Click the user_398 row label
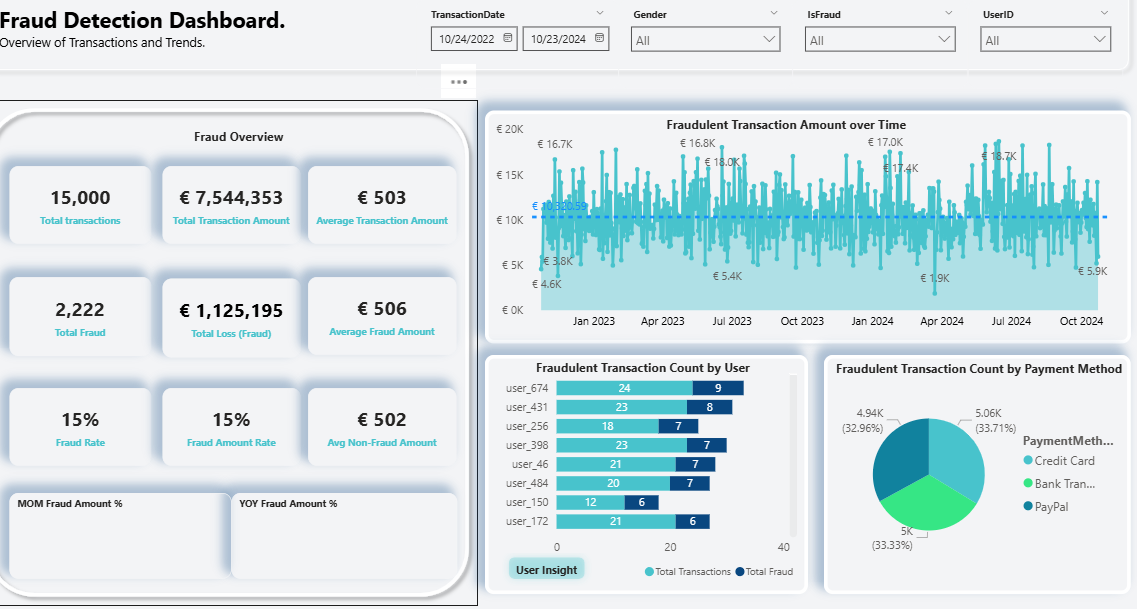The width and height of the screenshot is (1137, 609). tap(527, 445)
